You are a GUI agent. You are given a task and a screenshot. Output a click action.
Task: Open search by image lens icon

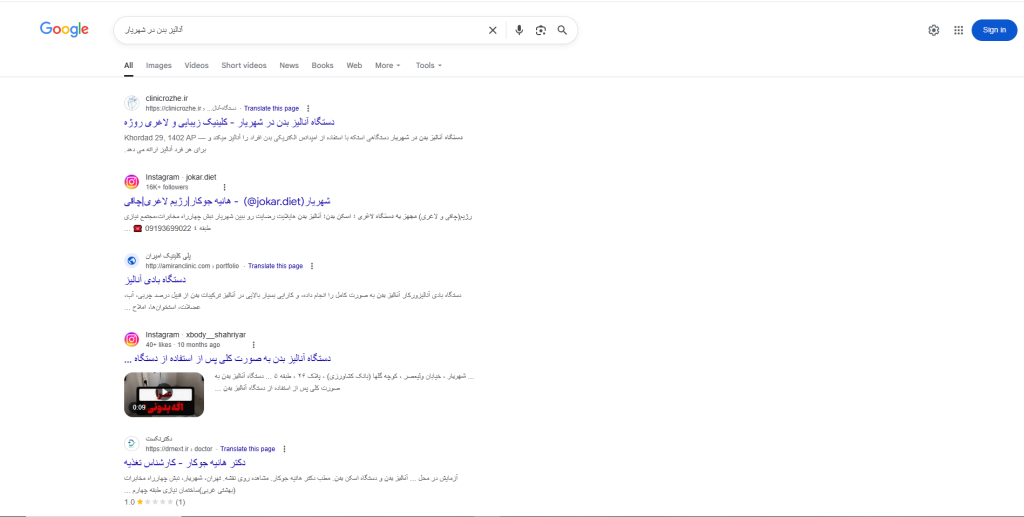pyautogui.click(x=541, y=30)
